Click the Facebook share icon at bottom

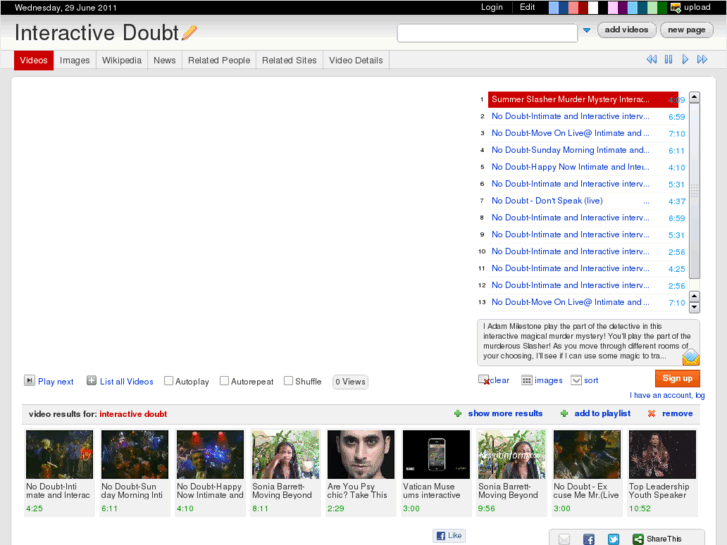pyautogui.click(x=589, y=539)
